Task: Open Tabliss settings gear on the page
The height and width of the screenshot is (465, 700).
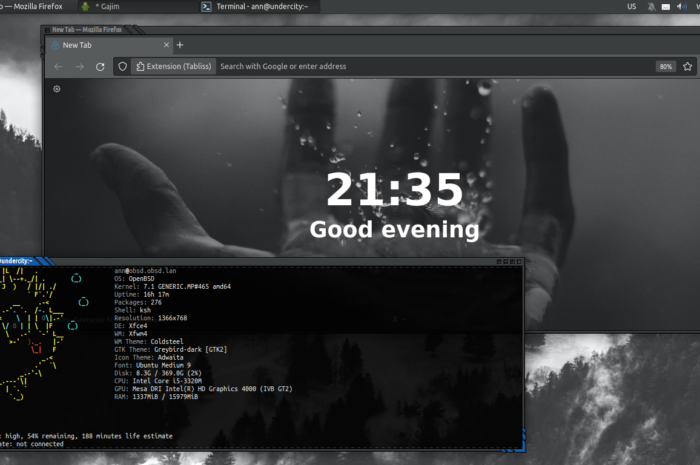Action: click(x=57, y=89)
